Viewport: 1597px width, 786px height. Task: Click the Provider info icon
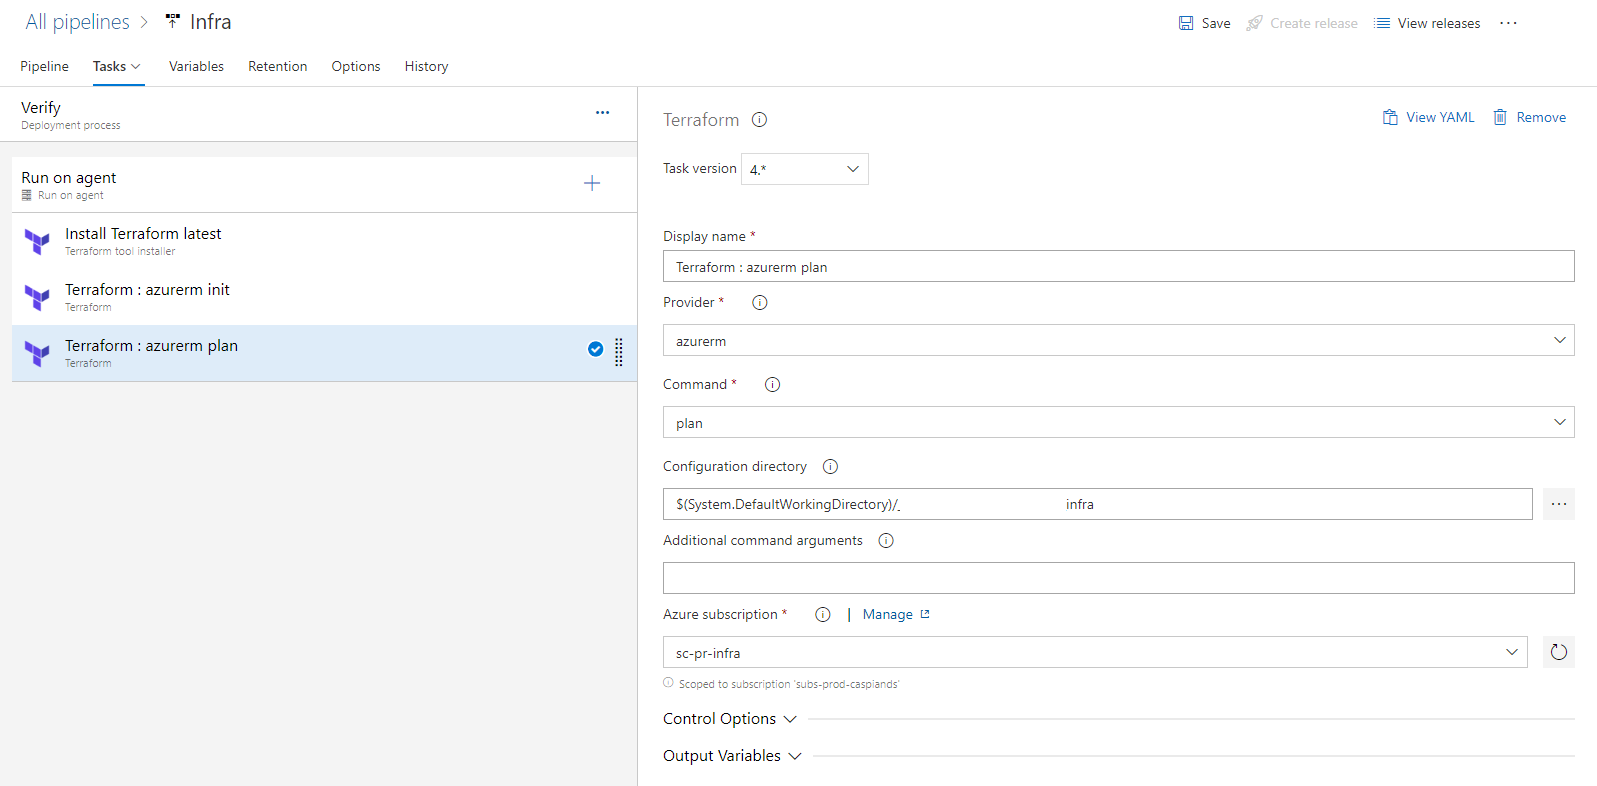(x=760, y=302)
